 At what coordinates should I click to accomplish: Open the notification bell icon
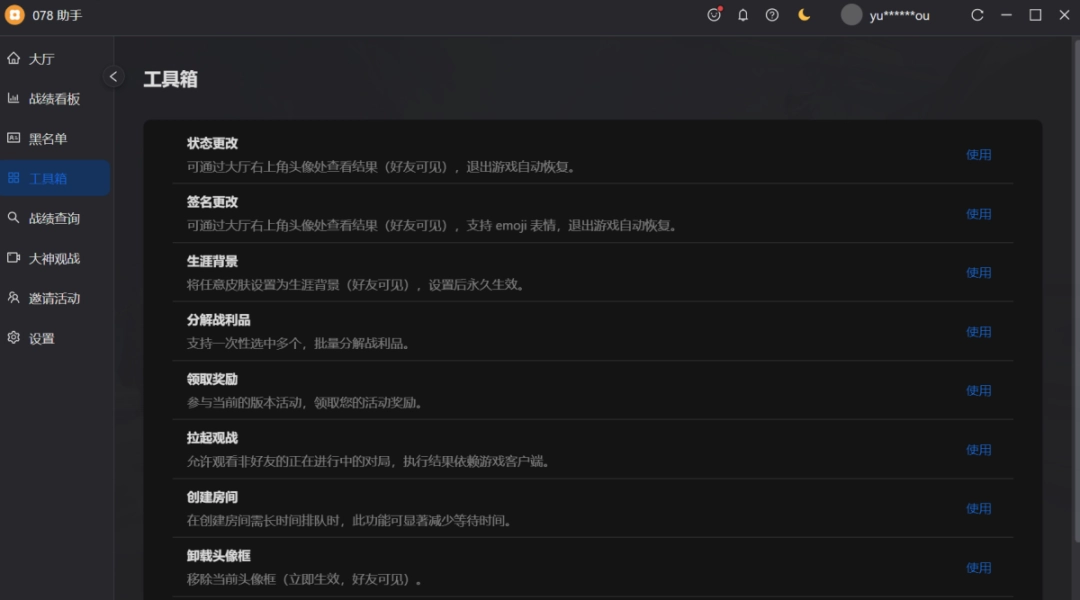click(x=743, y=15)
